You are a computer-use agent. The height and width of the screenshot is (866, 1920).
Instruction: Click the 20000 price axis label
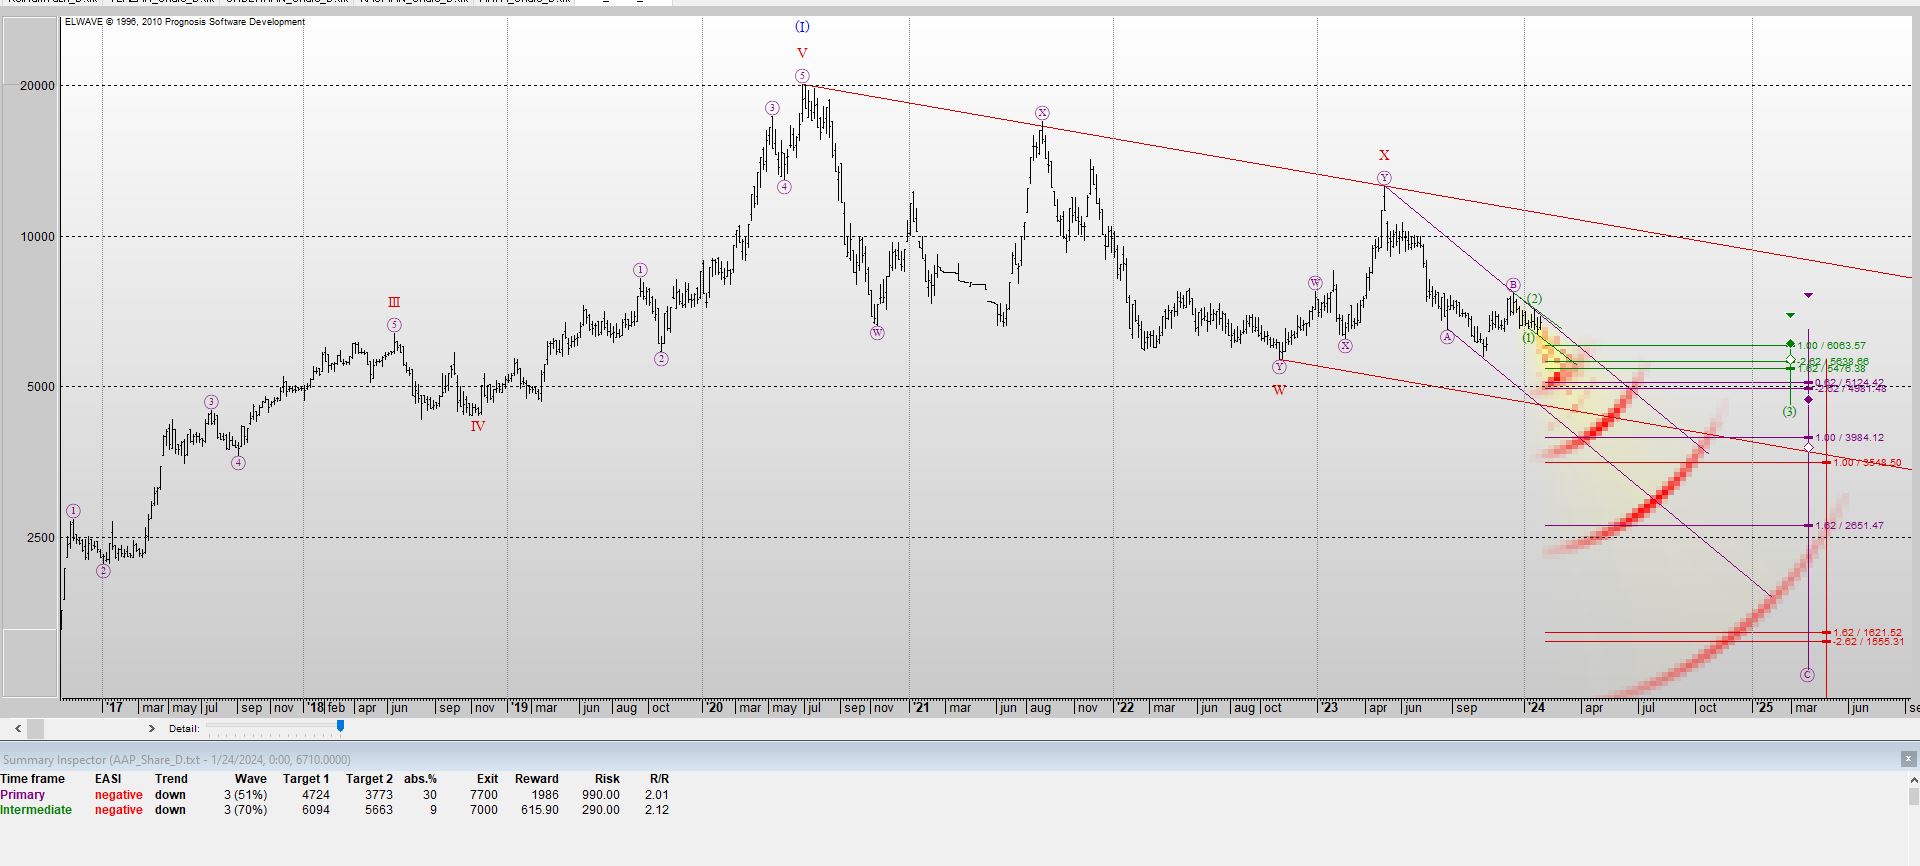pos(38,86)
